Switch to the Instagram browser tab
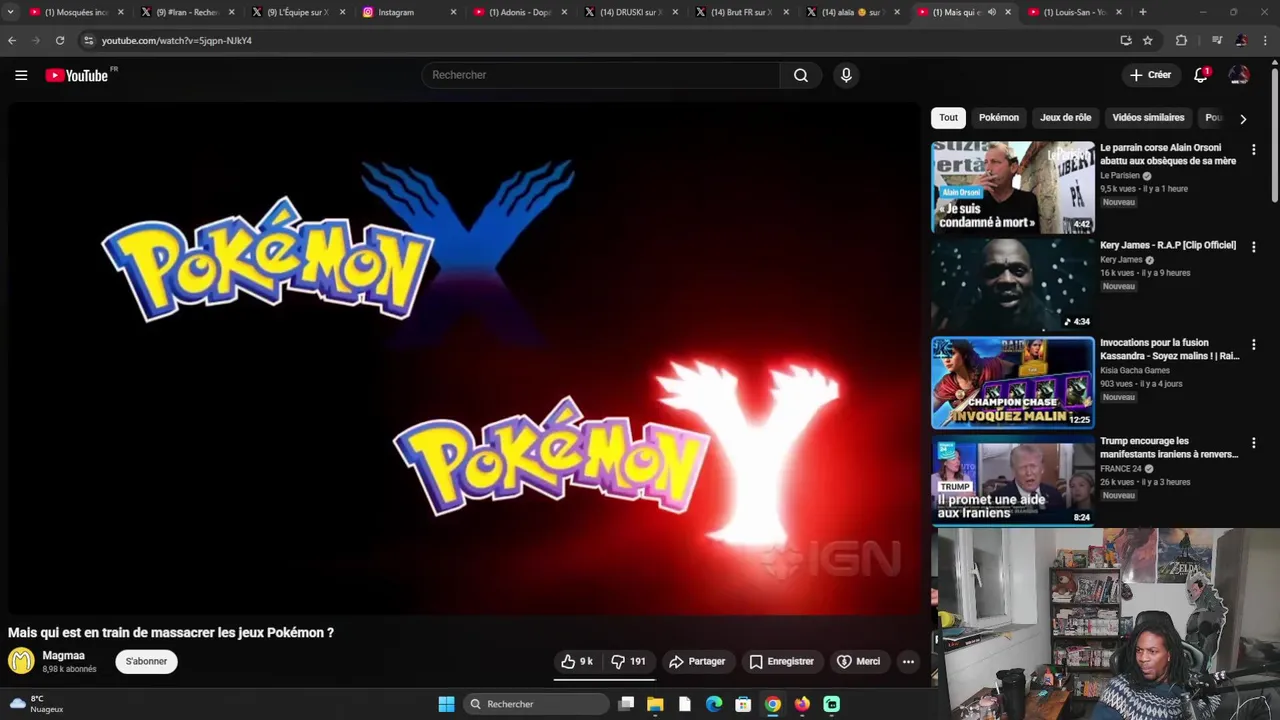The image size is (1280, 720). (408, 12)
